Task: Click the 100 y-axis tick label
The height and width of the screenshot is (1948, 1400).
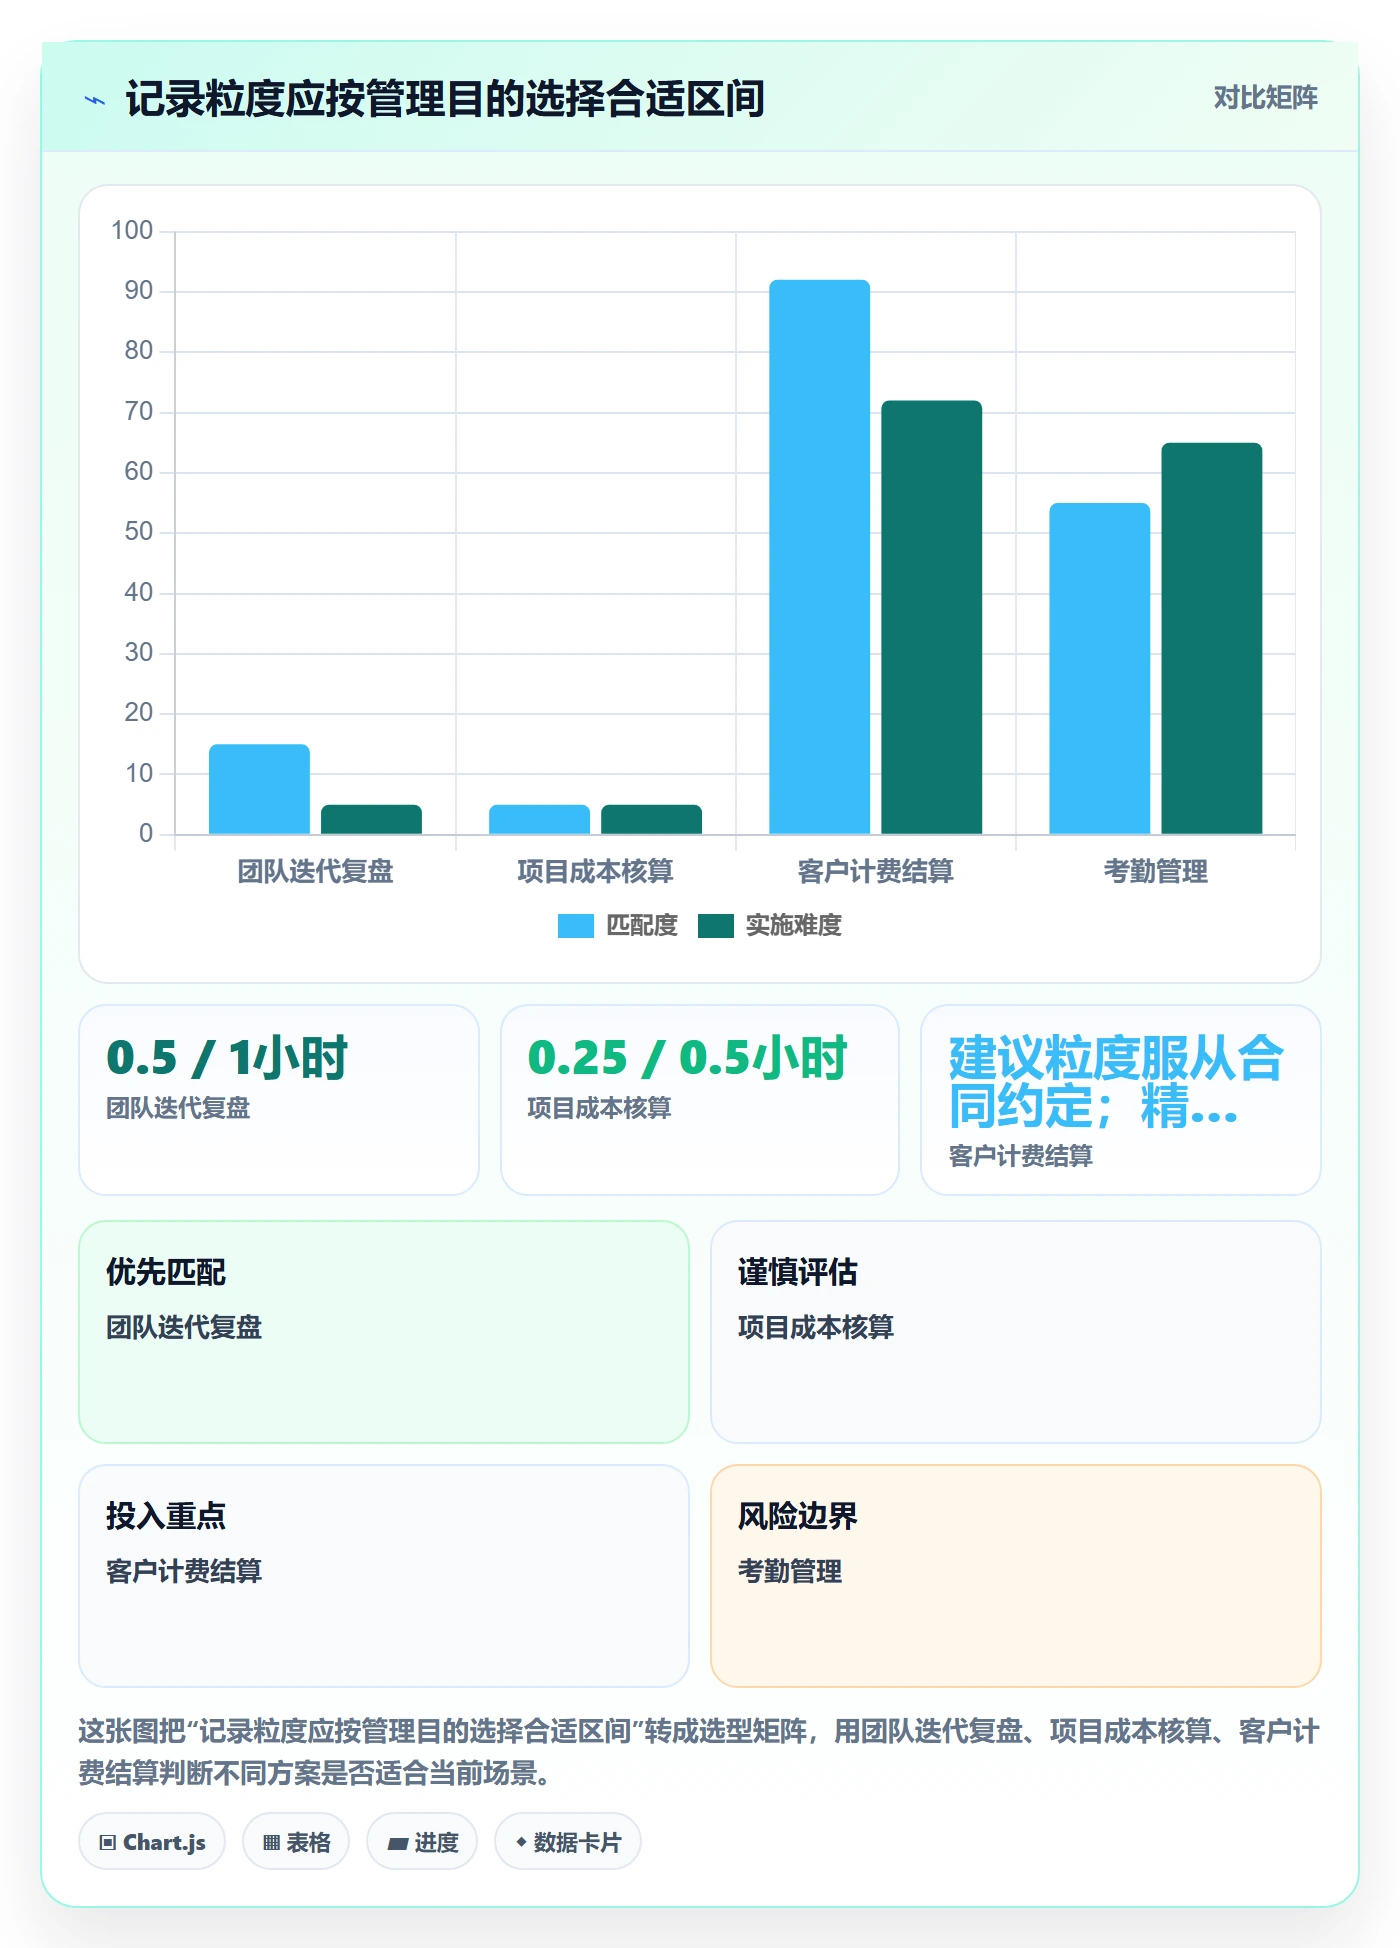Action: pos(132,231)
